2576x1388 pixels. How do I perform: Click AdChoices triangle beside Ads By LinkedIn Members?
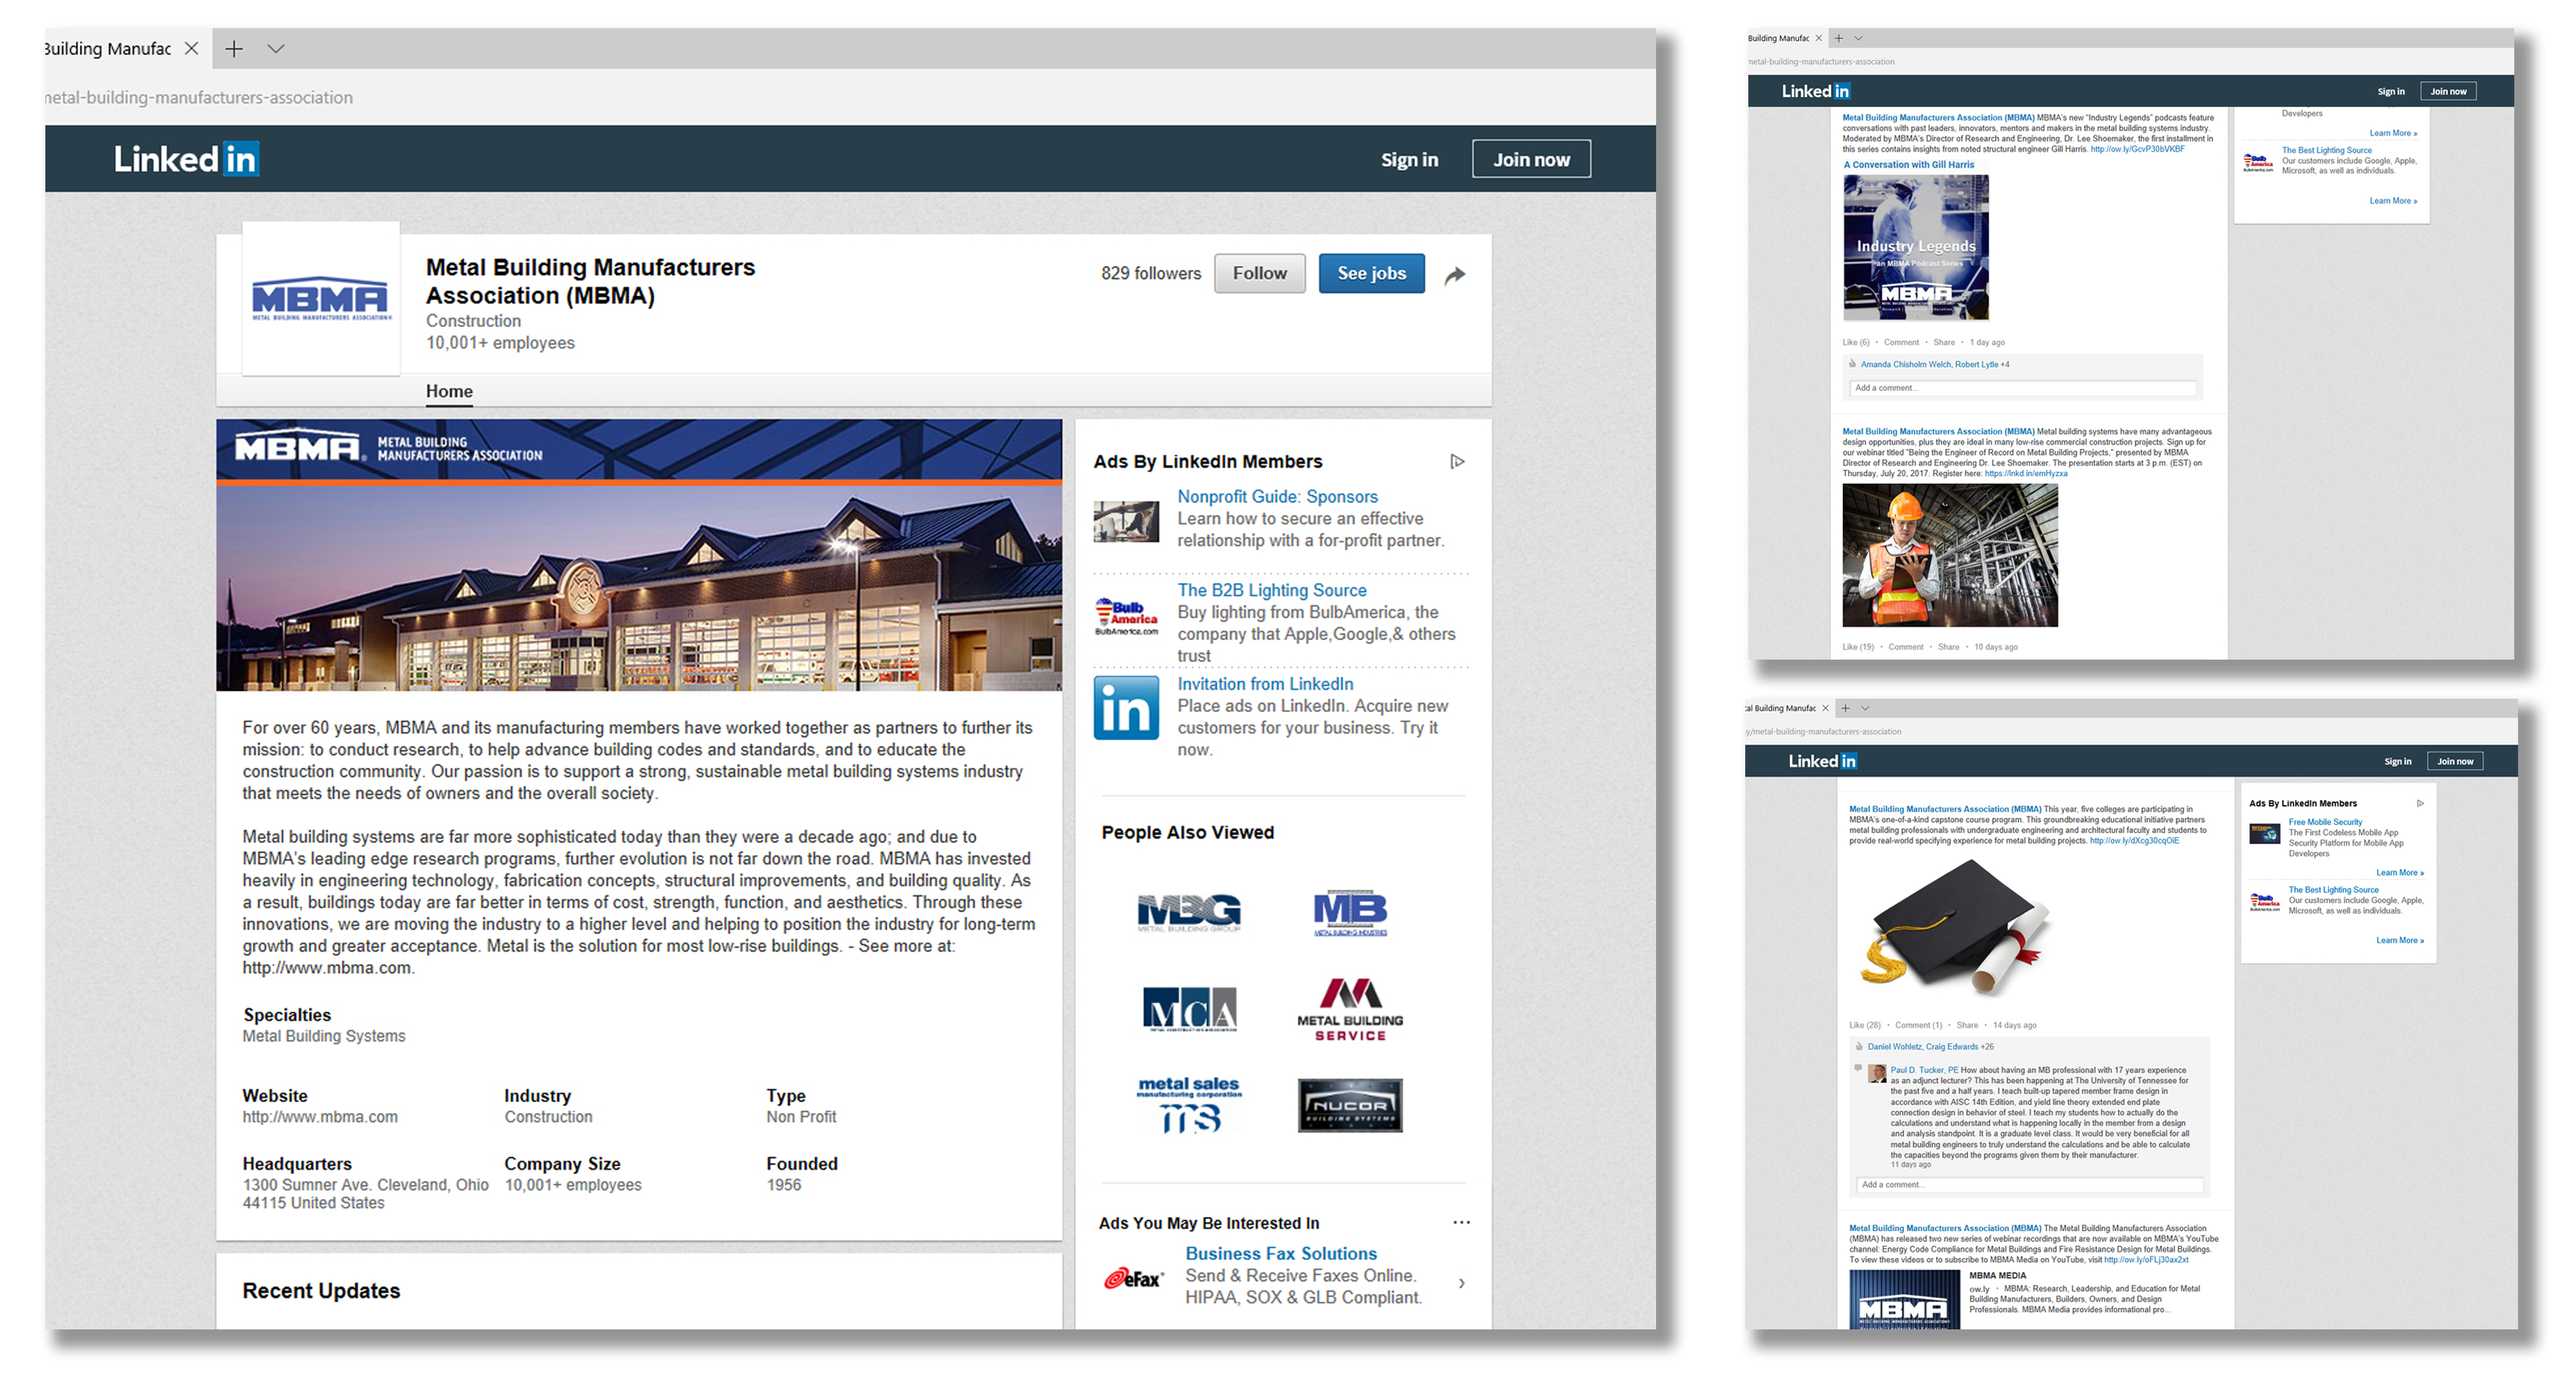1457,461
